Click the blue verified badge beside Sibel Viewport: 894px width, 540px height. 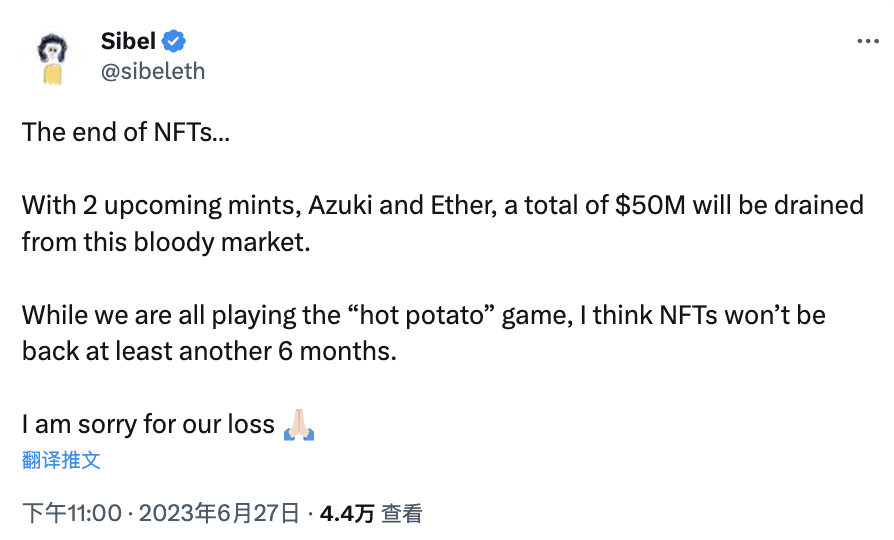(174, 42)
